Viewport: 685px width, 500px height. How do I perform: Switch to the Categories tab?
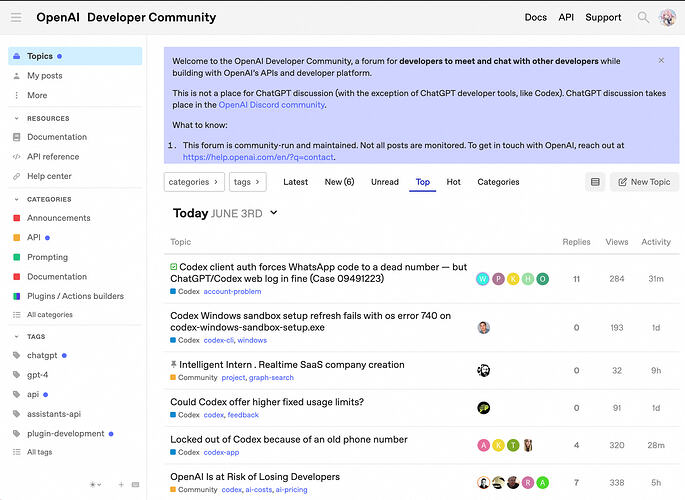click(x=498, y=182)
